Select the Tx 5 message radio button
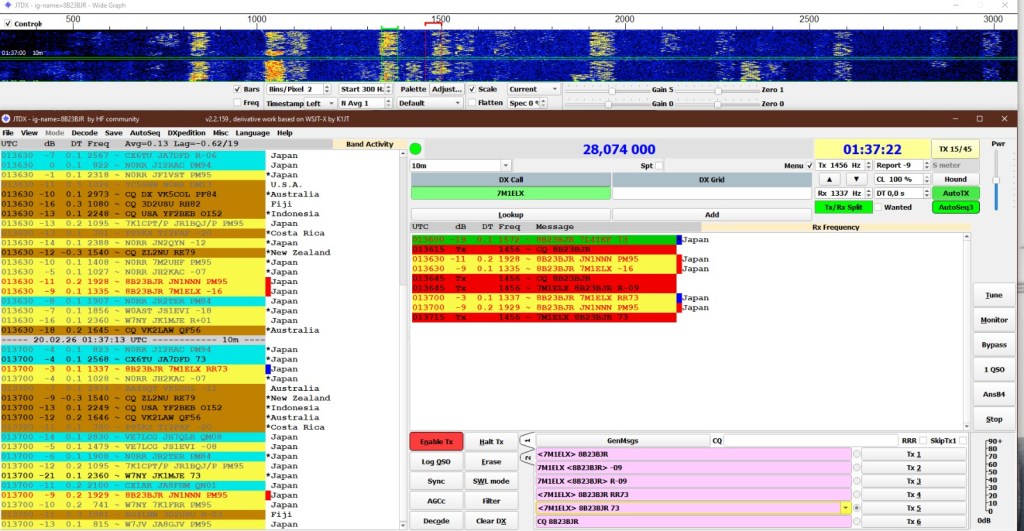Screen dimensions: 1024x531 pyautogui.click(x=855, y=508)
